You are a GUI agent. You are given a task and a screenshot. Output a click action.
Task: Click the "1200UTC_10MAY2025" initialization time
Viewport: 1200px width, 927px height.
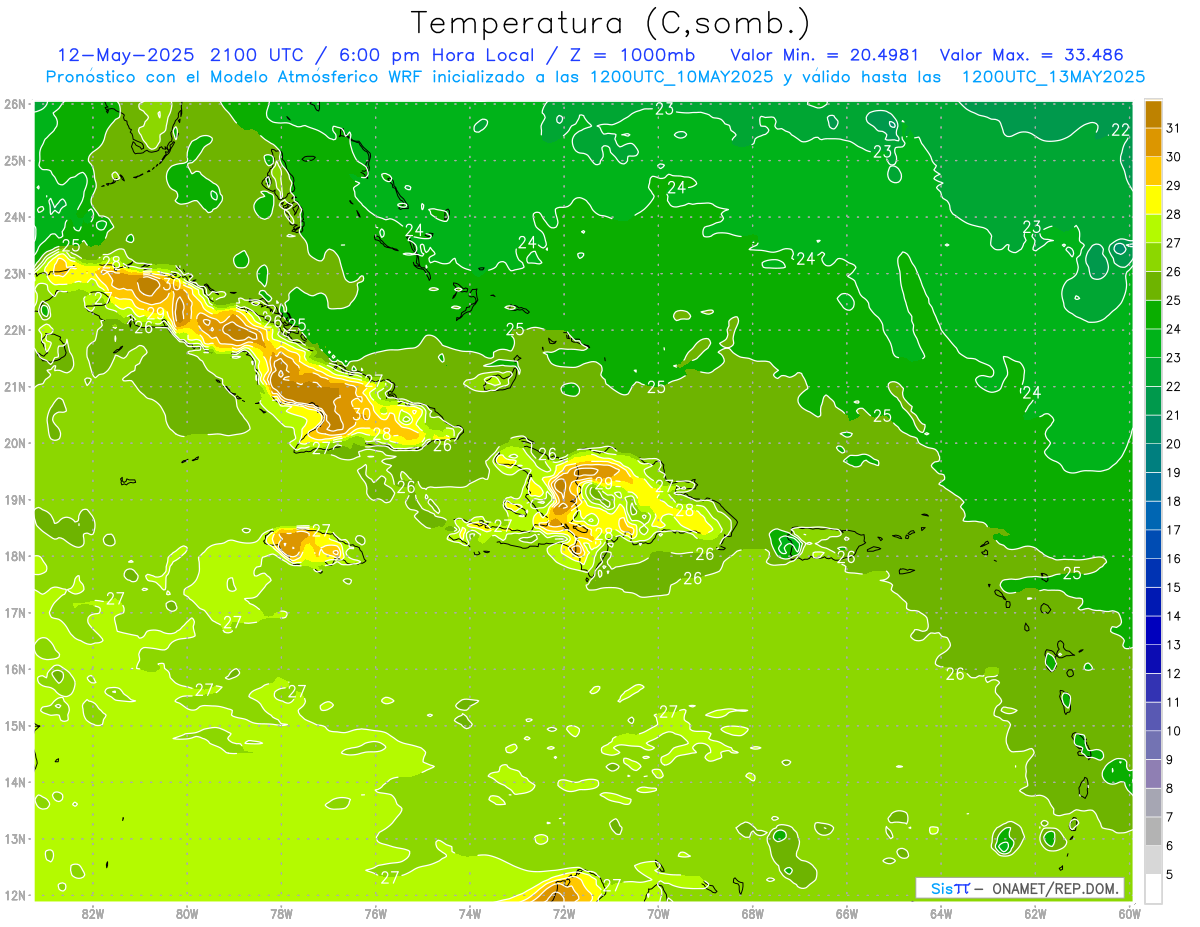click(681, 77)
